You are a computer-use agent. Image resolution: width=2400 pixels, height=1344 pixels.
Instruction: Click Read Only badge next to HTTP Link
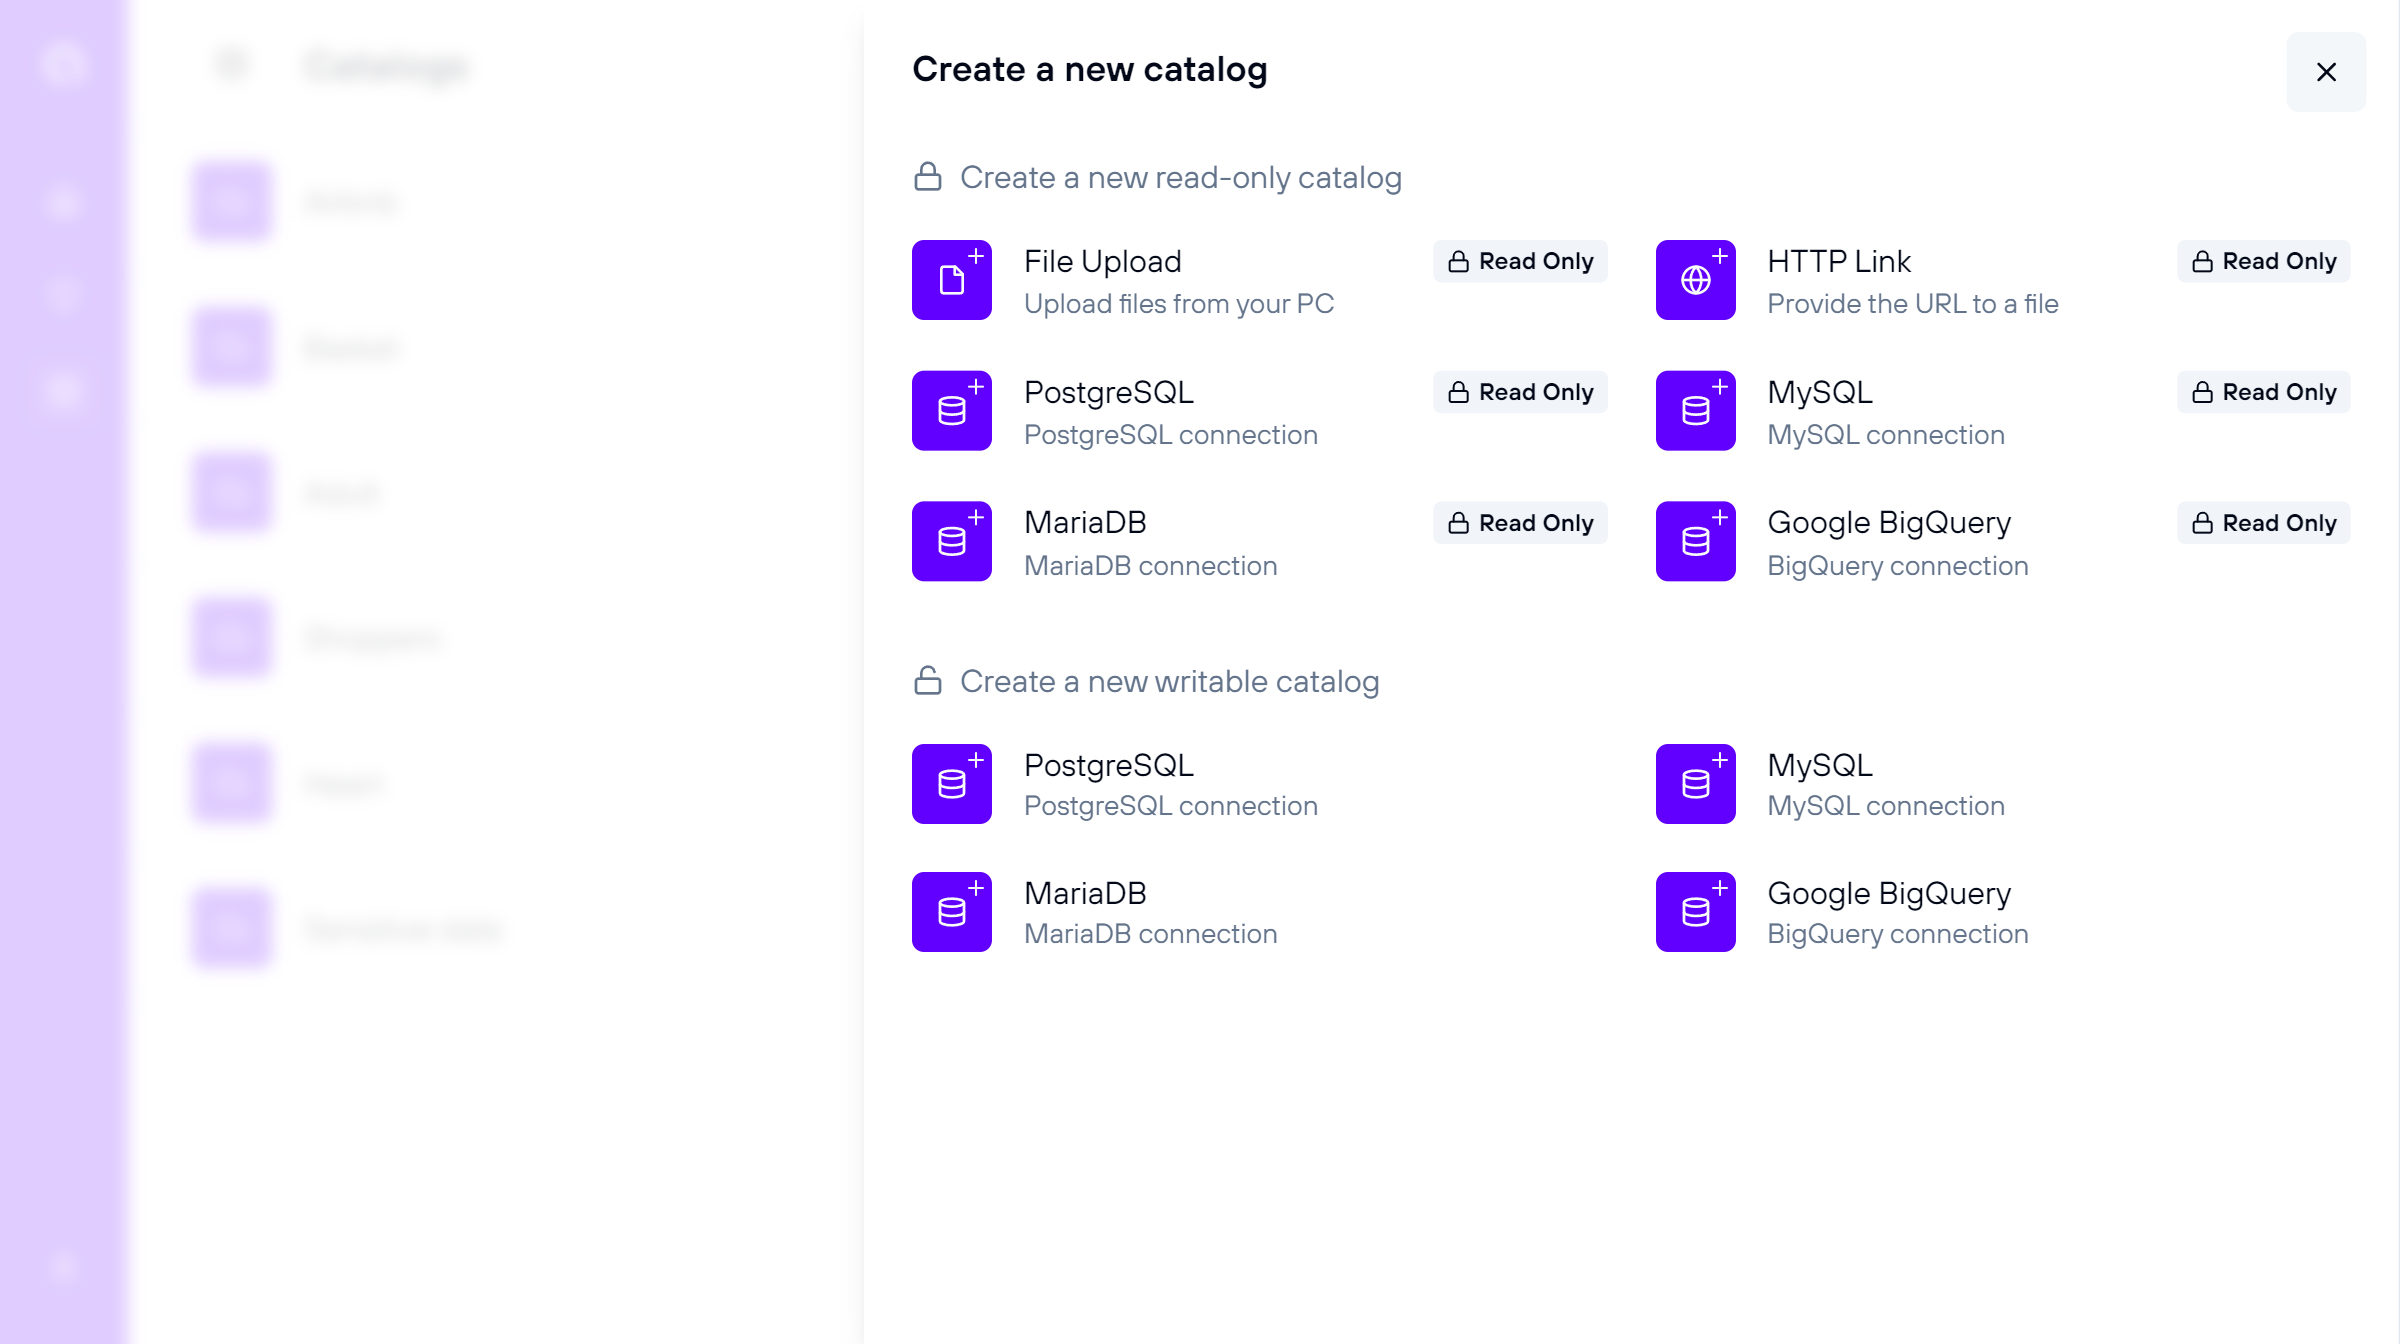(x=2263, y=261)
